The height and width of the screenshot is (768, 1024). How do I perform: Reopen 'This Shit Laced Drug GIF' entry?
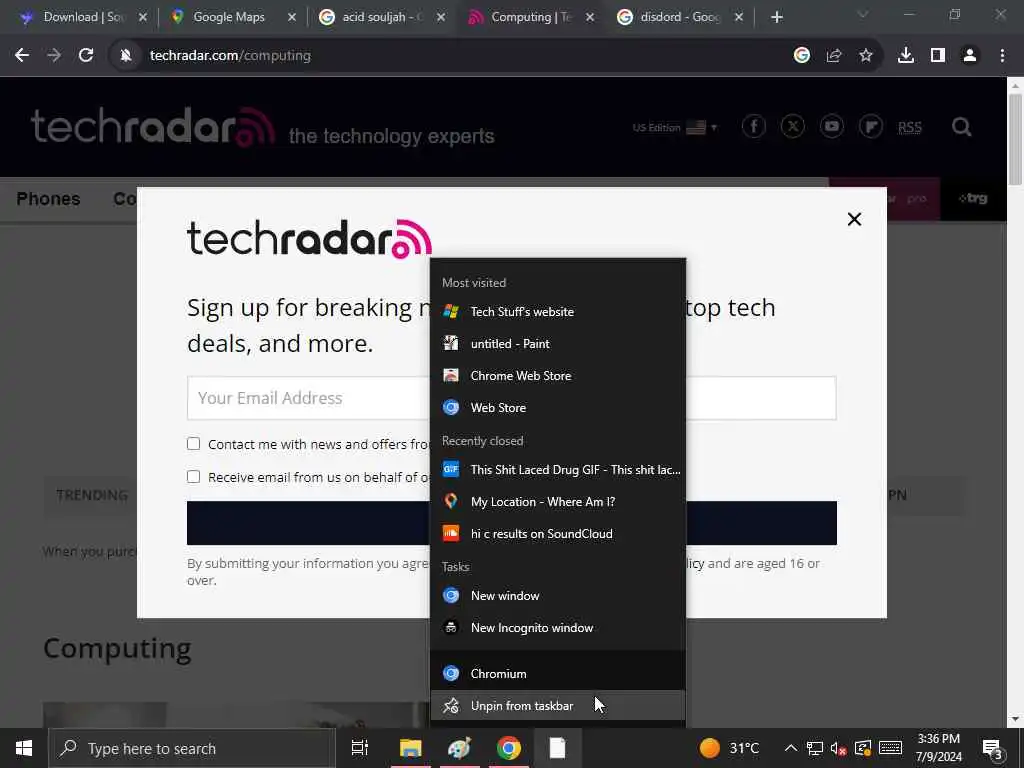tap(558, 470)
